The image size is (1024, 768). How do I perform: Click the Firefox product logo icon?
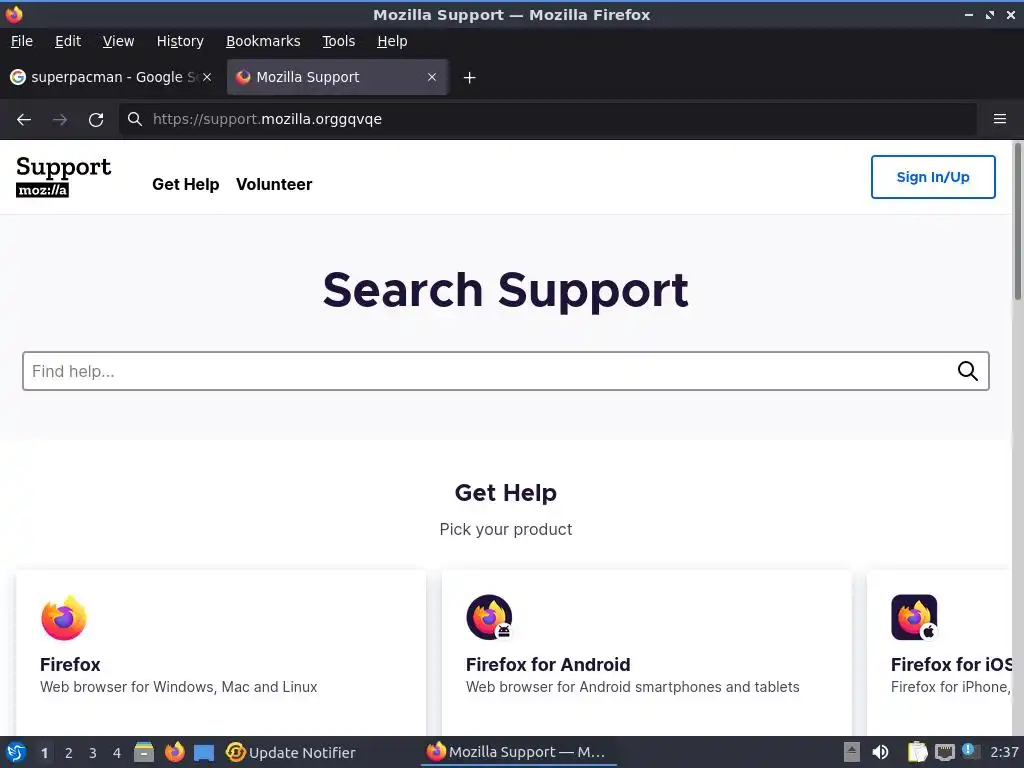point(63,618)
